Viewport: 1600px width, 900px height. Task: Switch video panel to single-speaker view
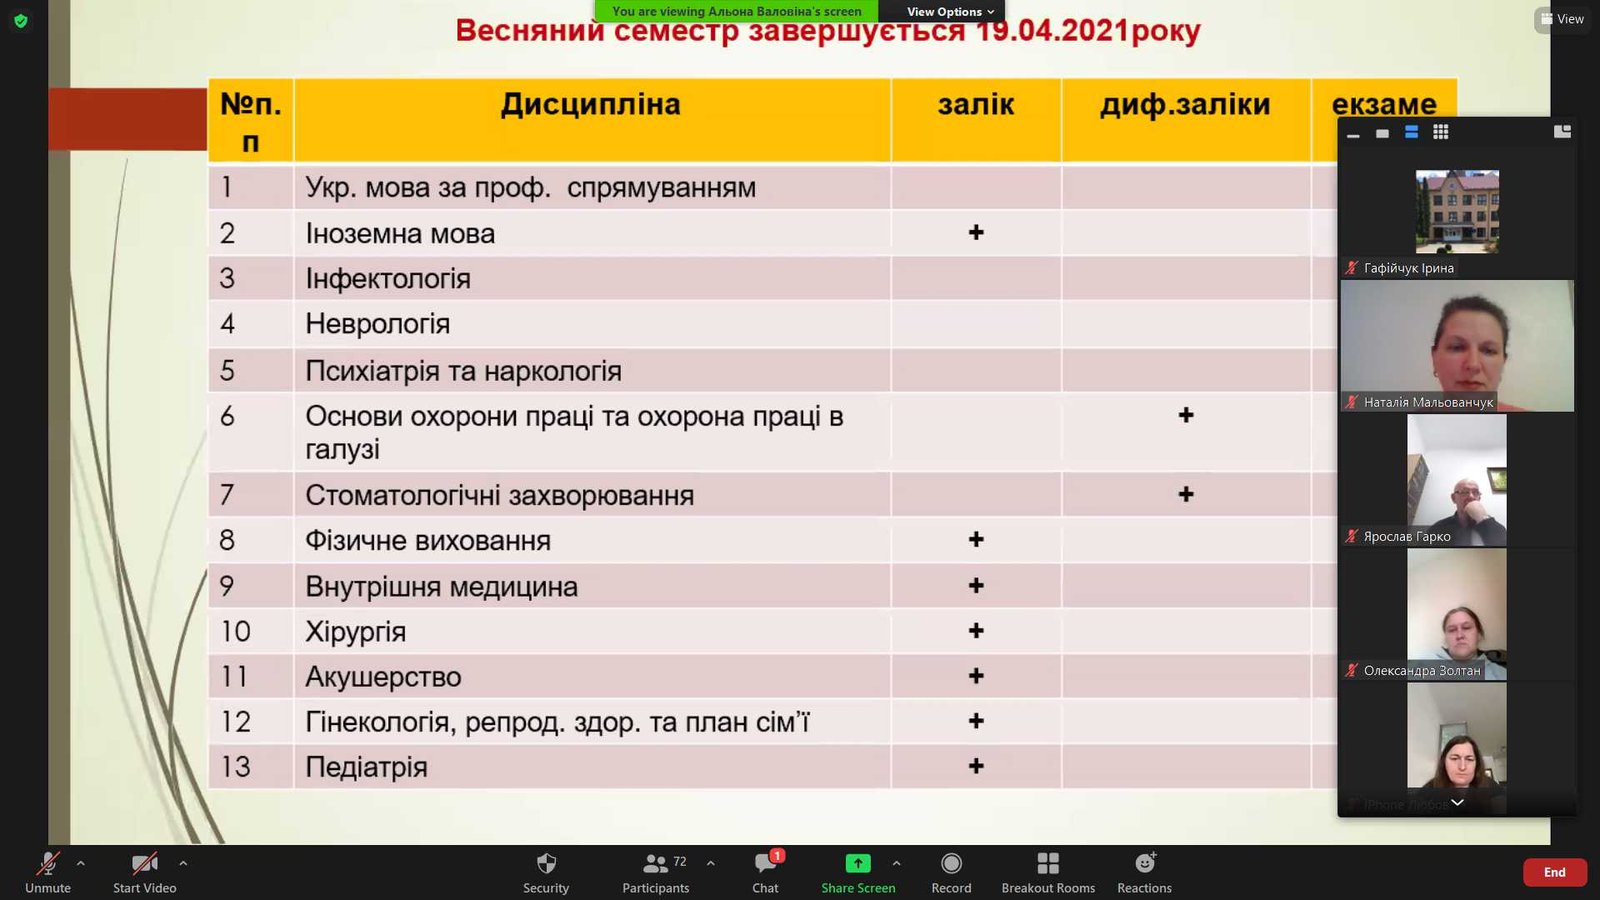(x=1382, y=133)
